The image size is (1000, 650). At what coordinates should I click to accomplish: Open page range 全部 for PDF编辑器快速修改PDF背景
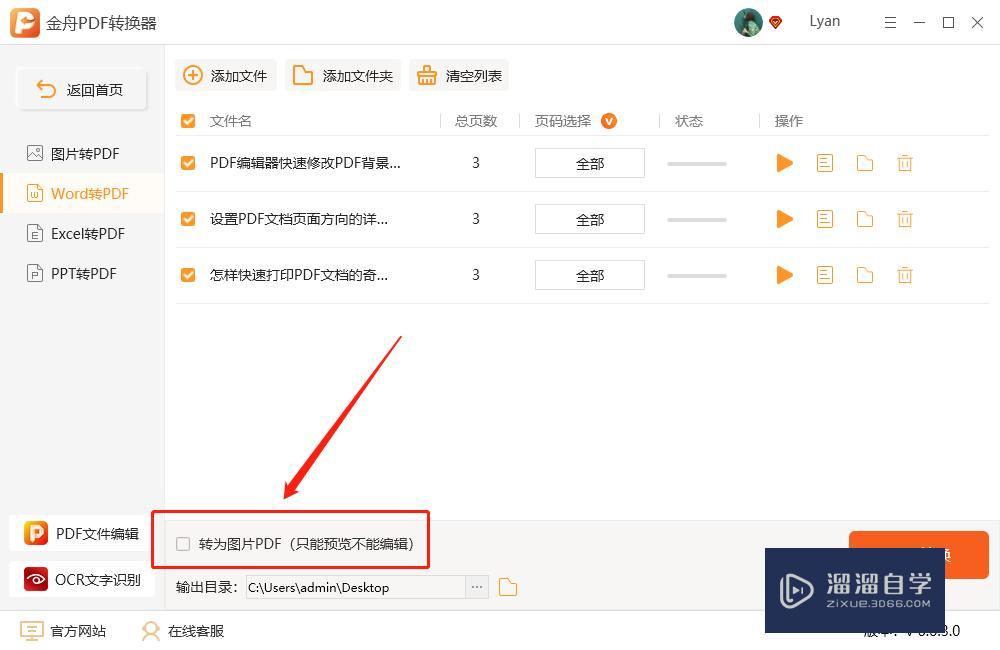pyautogui.click(x=590, y=163)
